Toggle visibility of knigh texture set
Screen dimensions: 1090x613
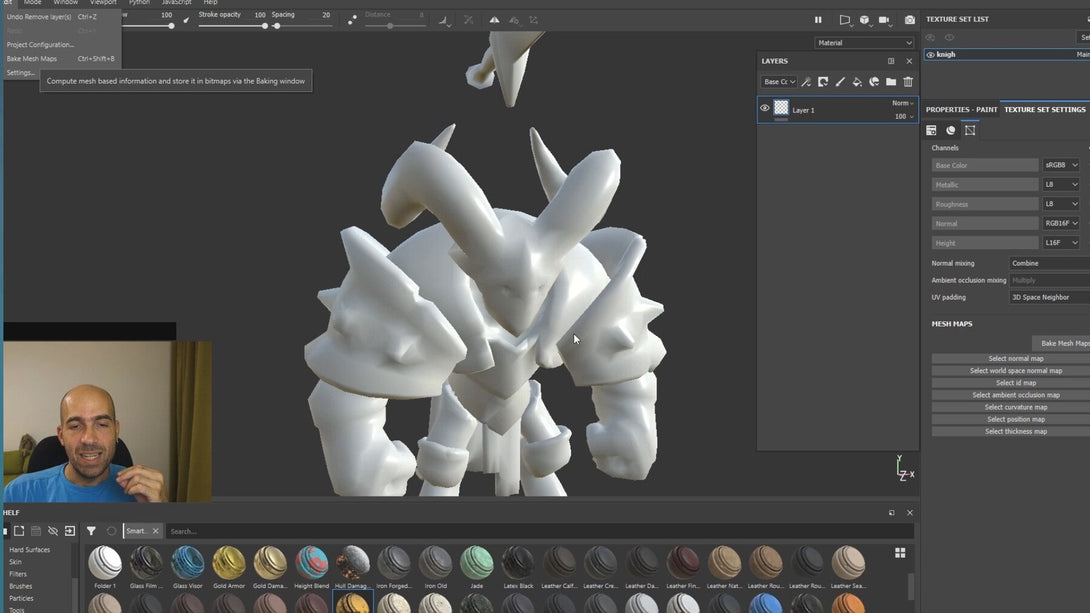click(x=931, y=54)
